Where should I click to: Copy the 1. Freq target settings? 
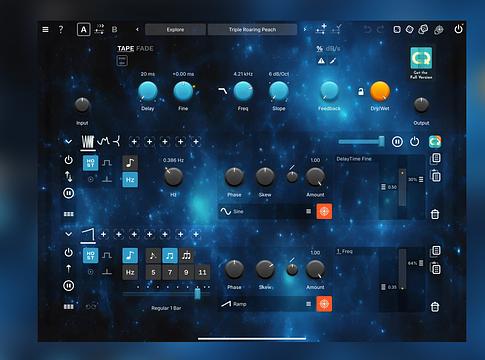[x=436, y=251]
